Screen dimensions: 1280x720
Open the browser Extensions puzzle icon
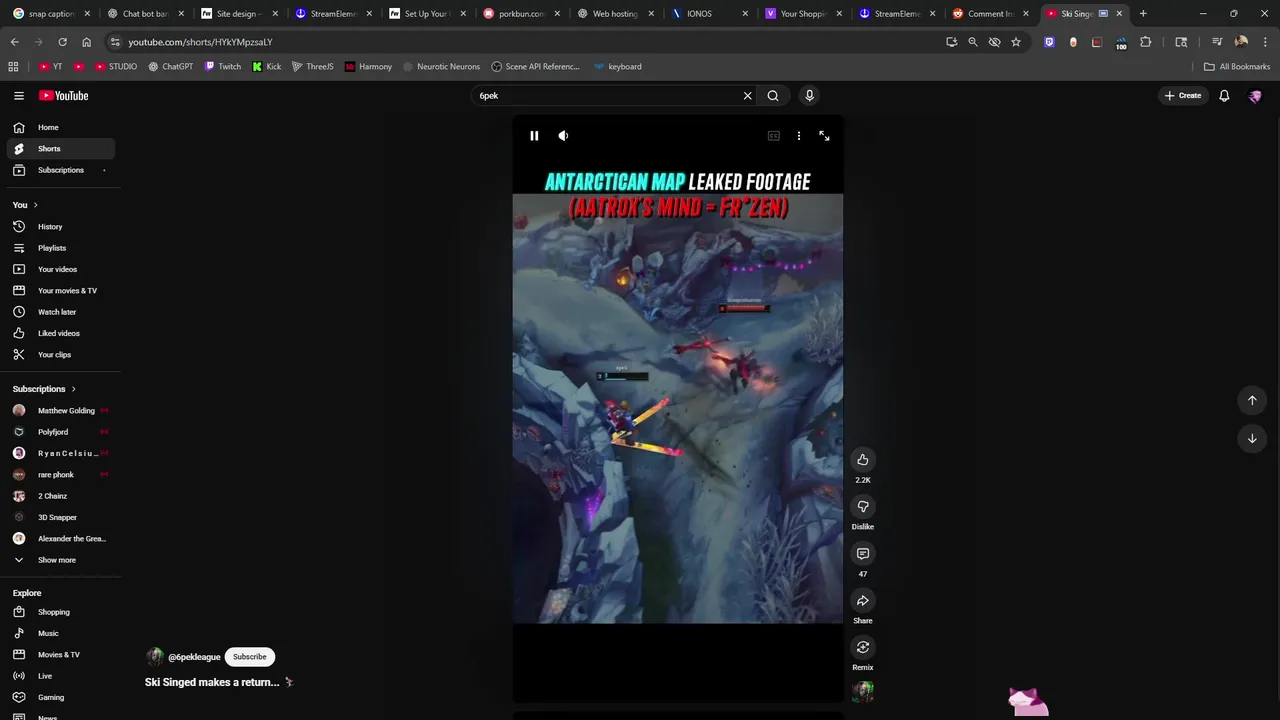[x=1145, y=42]
